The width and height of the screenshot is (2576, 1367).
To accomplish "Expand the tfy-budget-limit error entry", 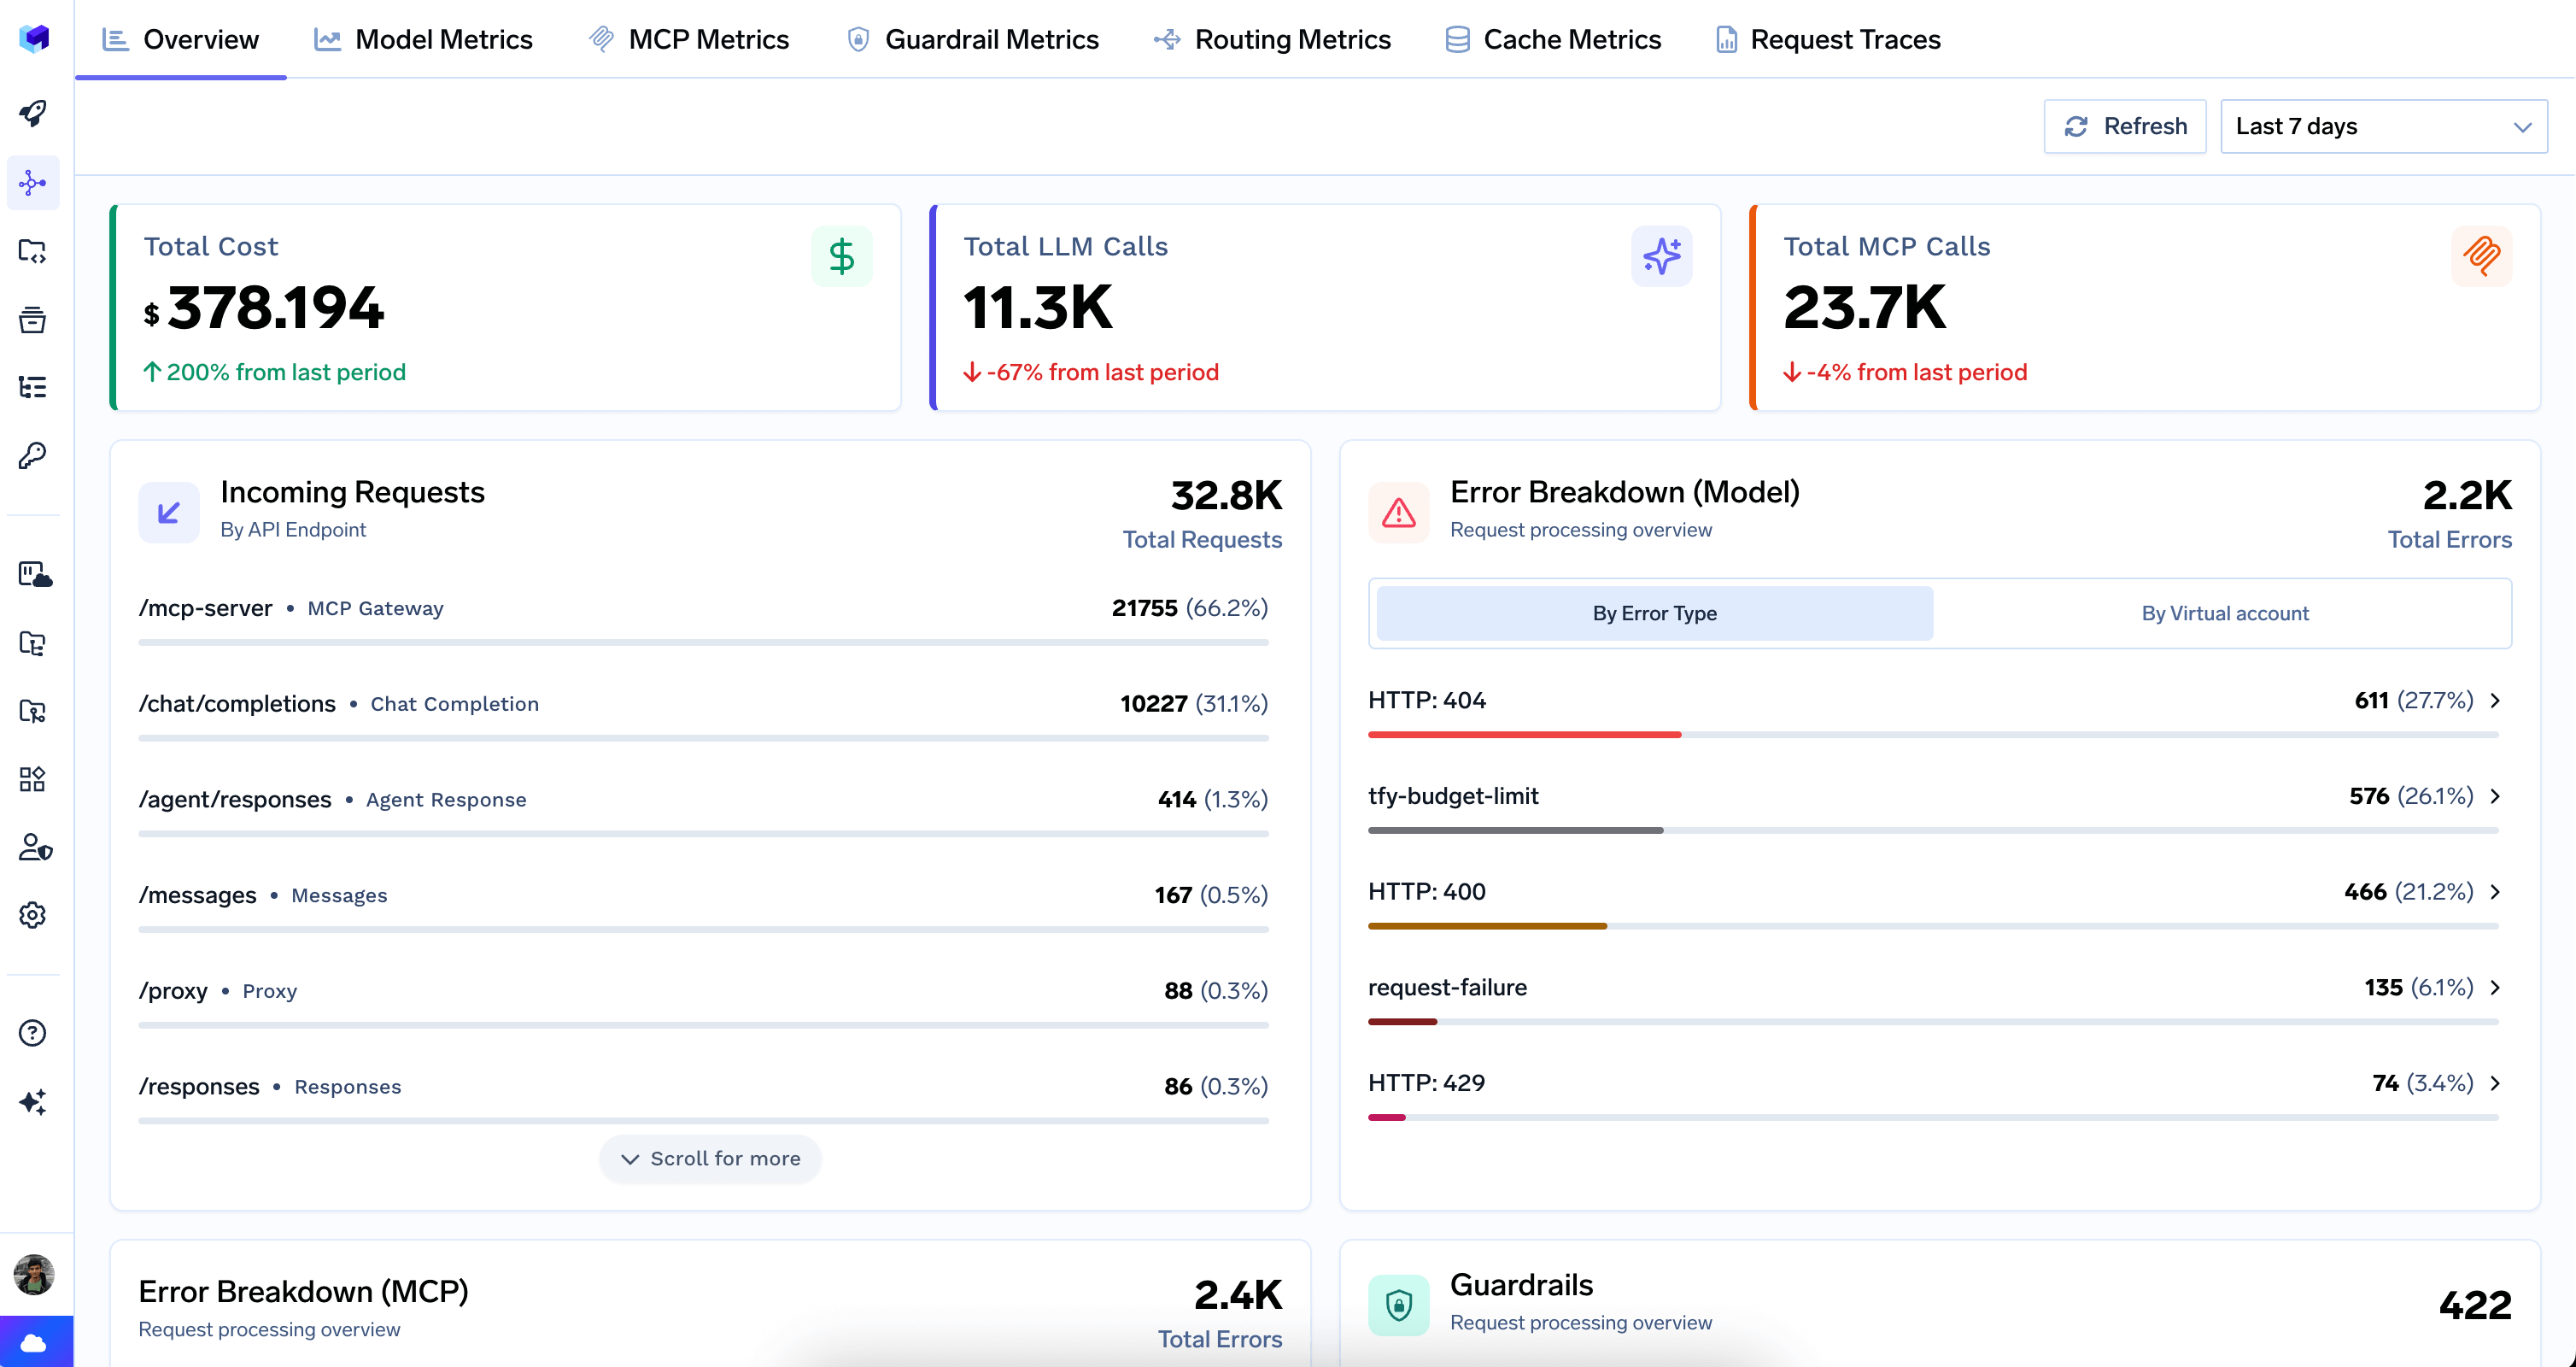I will click(x=2494, y=796).
